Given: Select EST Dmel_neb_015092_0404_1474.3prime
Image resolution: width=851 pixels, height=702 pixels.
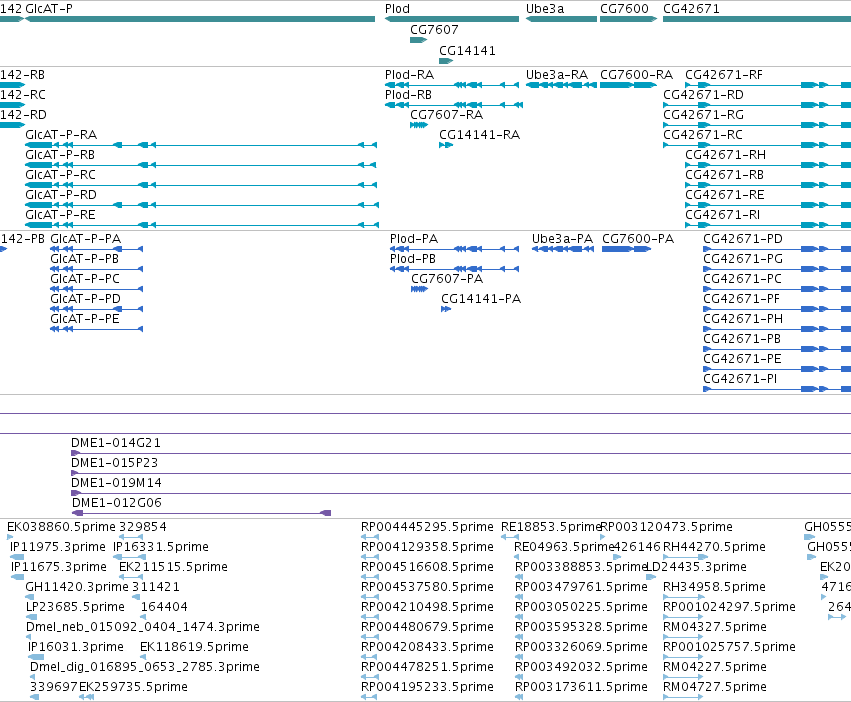Looking at the screenshot, I should tap(143, 627).
